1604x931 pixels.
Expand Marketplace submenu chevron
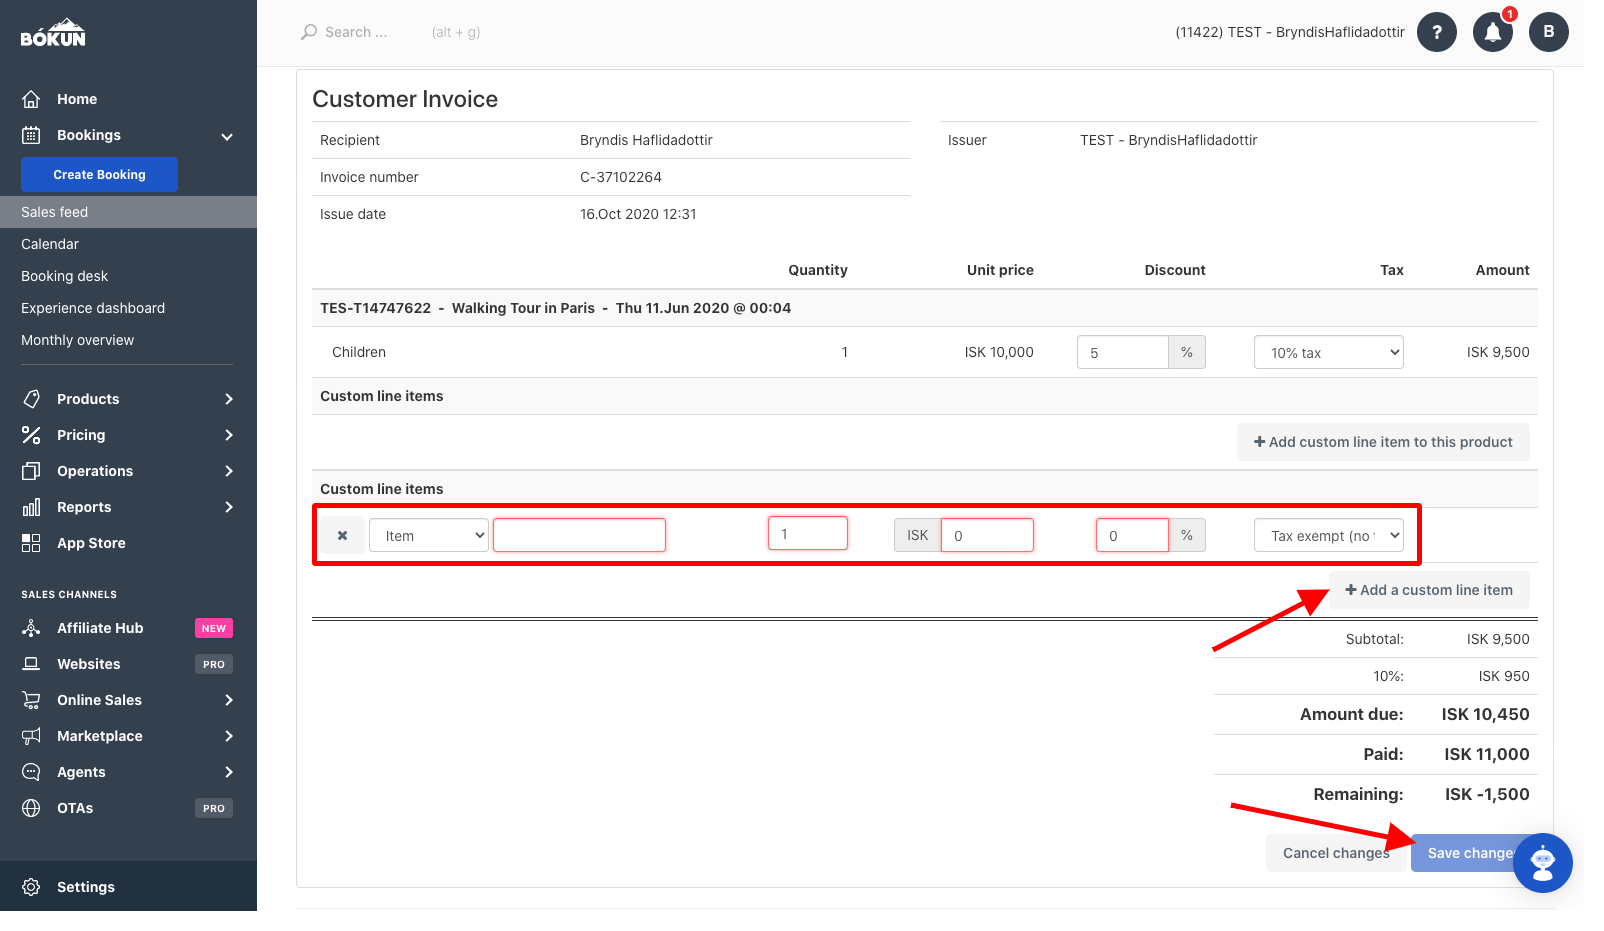(229, 736)
